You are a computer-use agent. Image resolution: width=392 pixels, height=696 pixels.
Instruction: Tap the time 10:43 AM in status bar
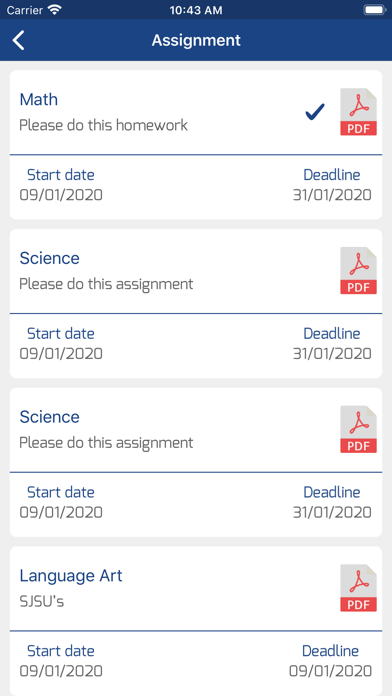click(196, 10)
